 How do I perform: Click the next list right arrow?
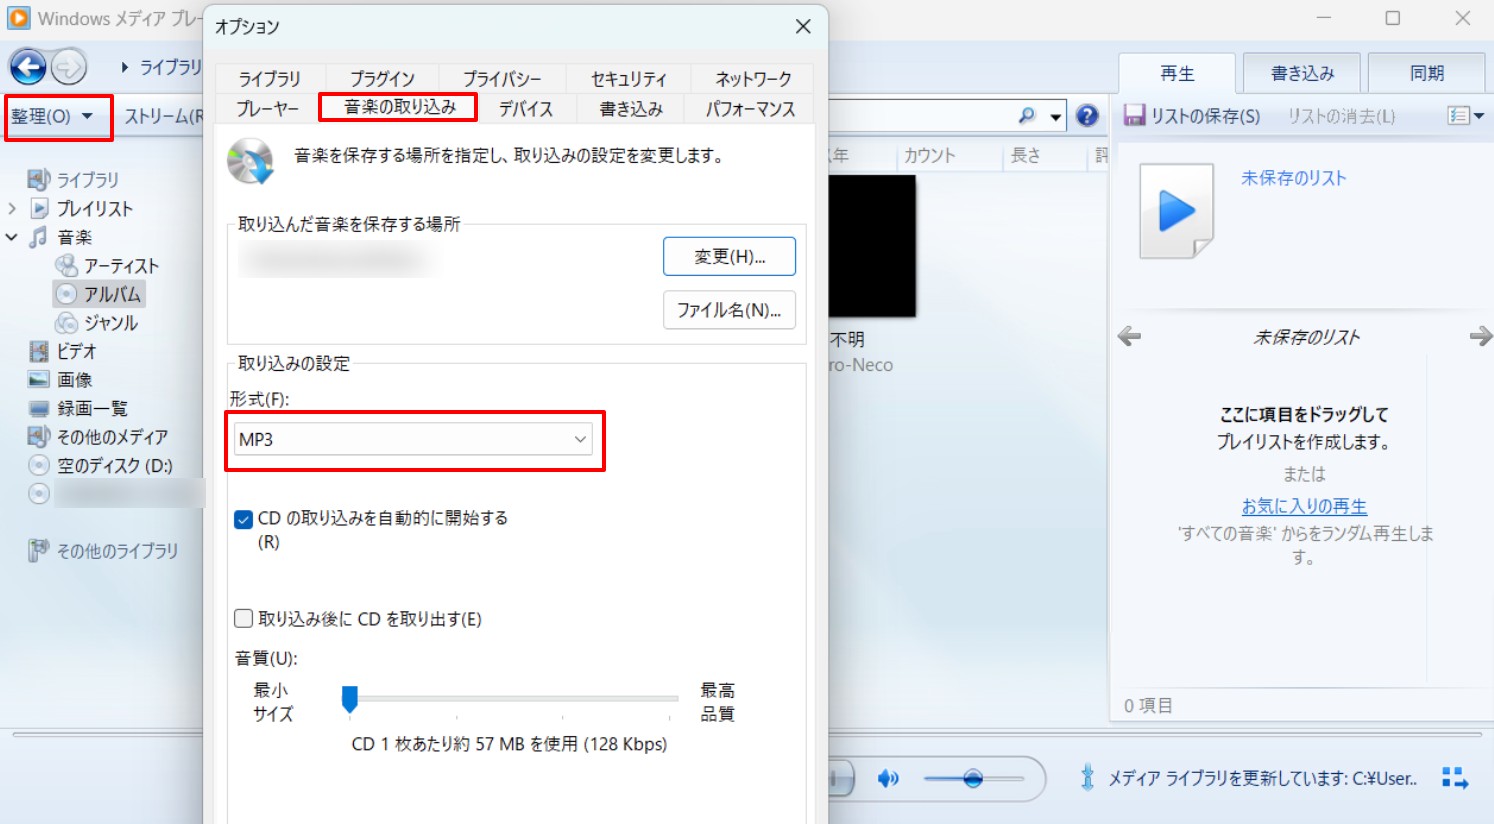pyautogui.click(x=1480, y=336)
